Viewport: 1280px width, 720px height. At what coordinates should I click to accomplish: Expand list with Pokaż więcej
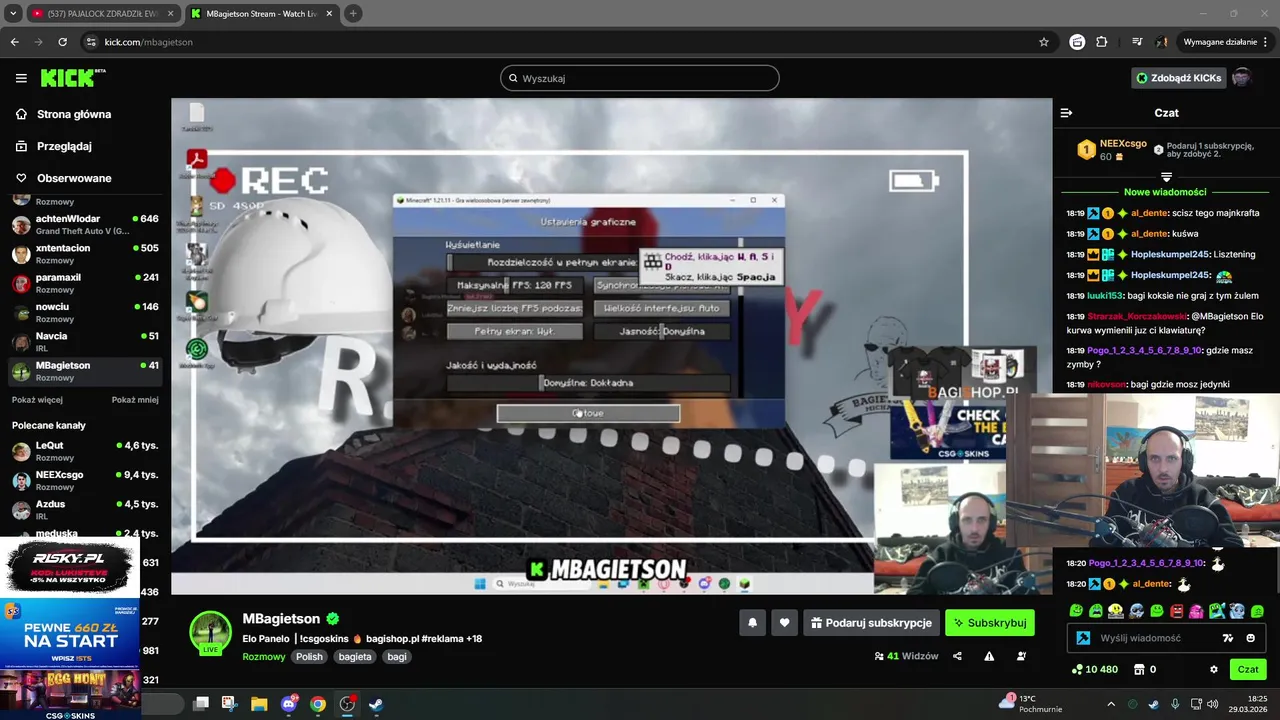(37, 399)
